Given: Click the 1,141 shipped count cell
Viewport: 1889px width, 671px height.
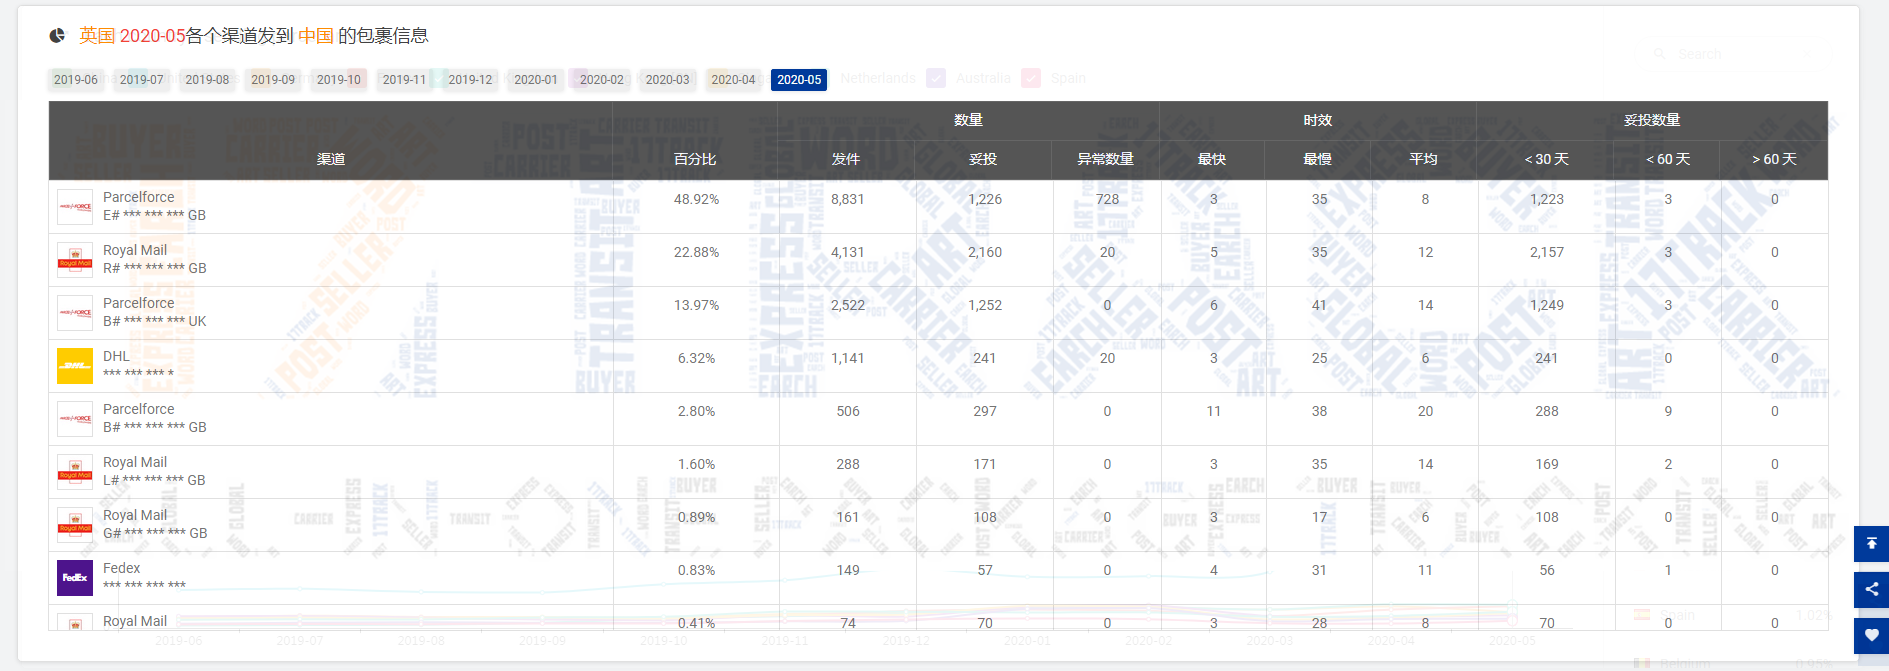Looking at the screenshot, I should click(848, 358).
